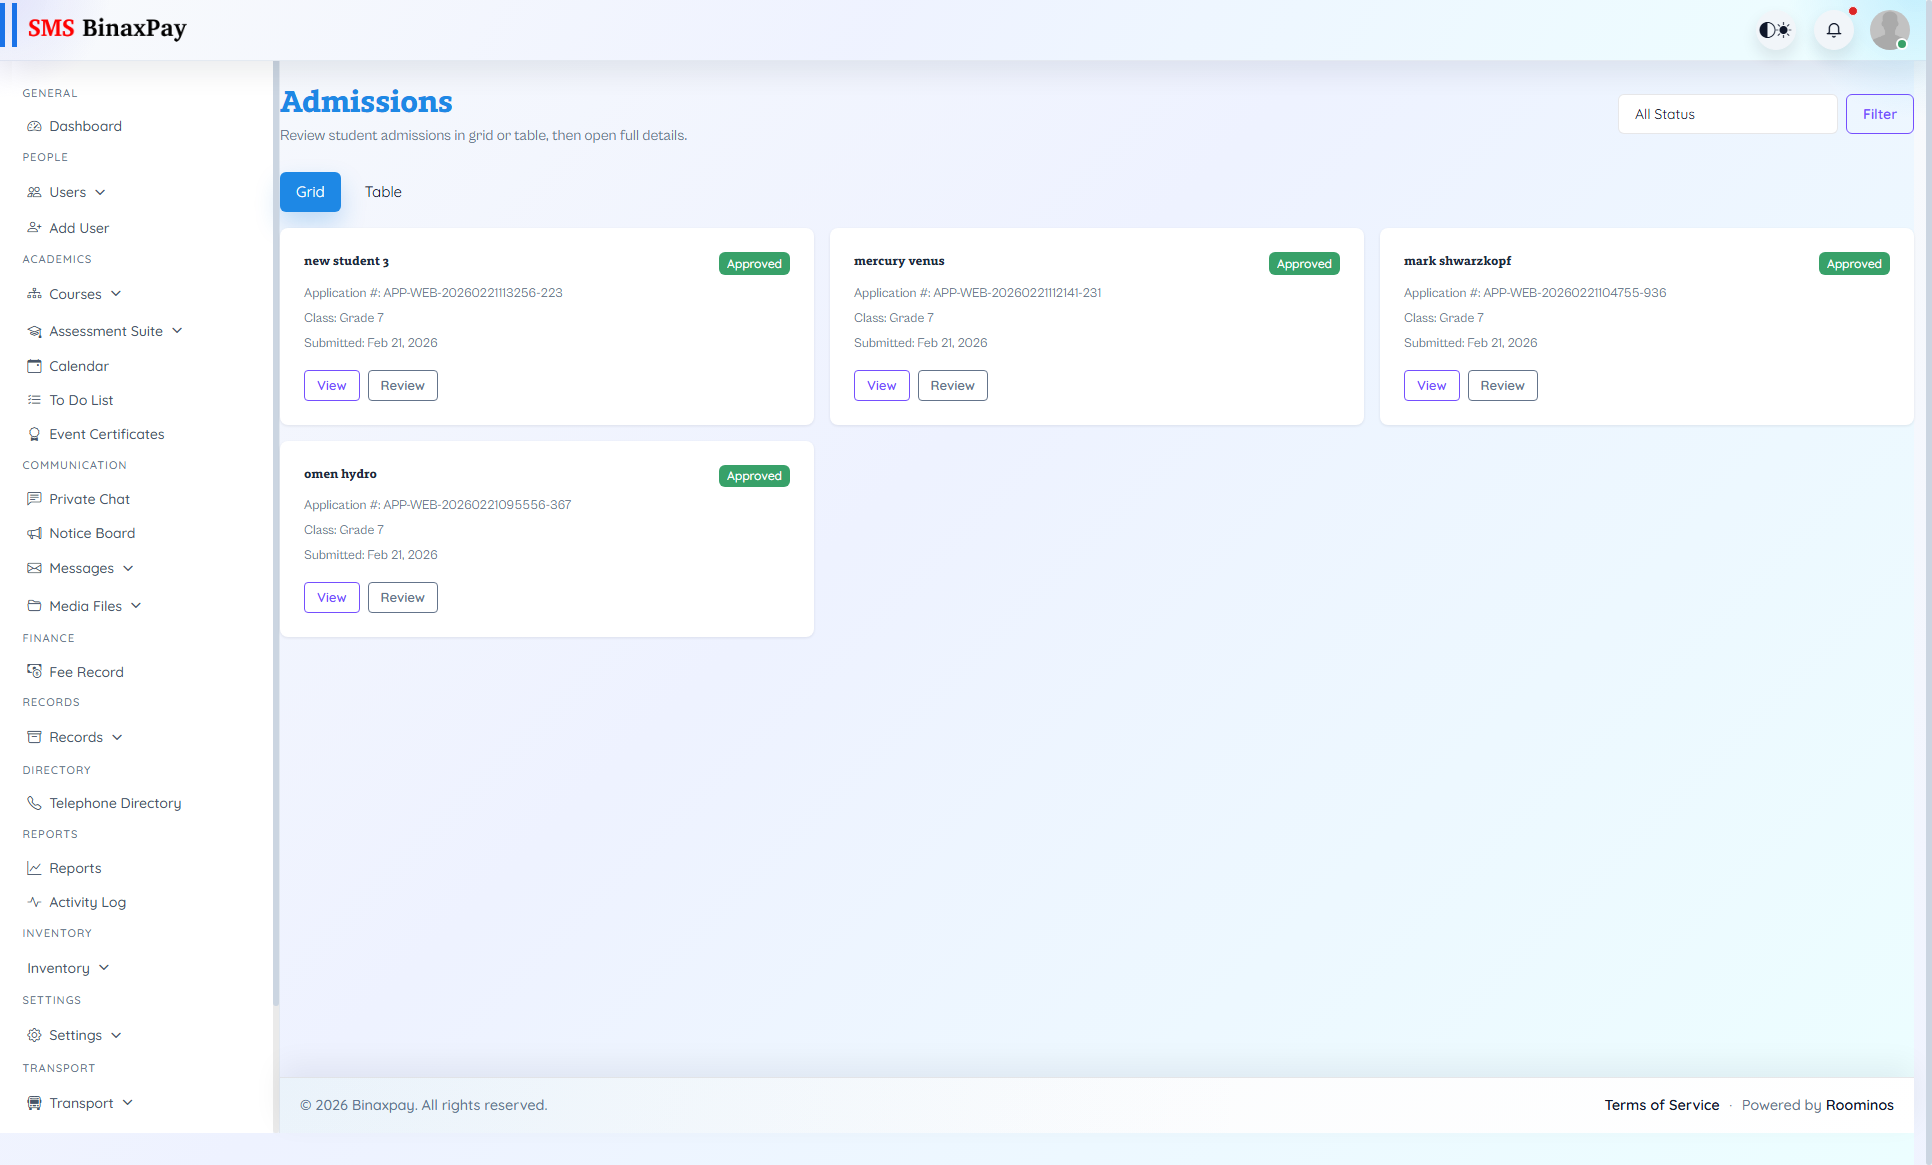
Task: Open the Dashboard from the sidebar
Action: coord(84,126)
